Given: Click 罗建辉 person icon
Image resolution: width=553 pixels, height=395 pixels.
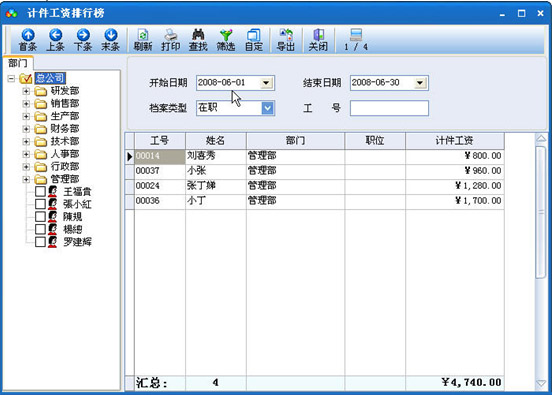Looking at the screenshot, I should click(x=53, y=242).
